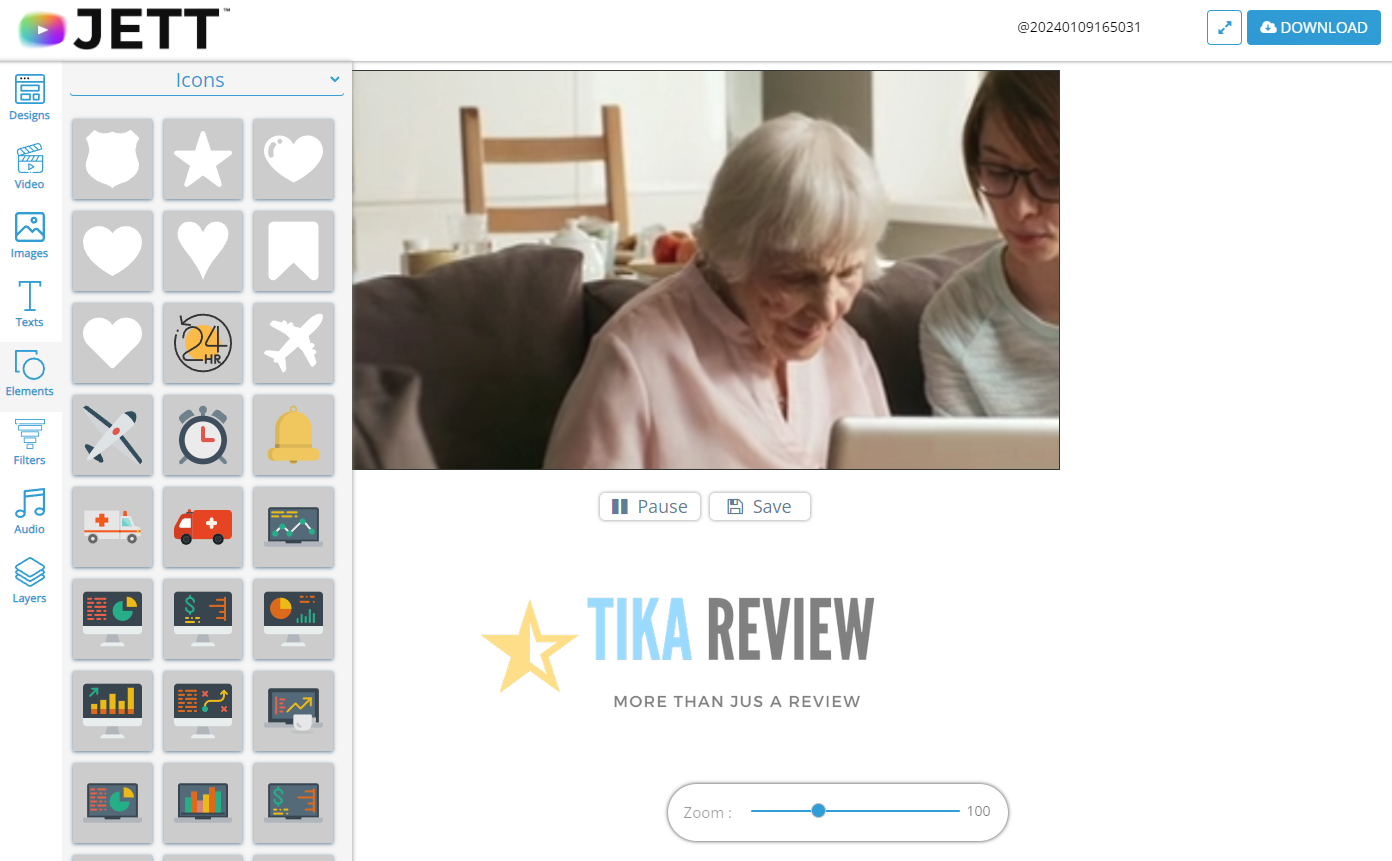
Task: Select the 24HR delivery icon
Action: coord(202,343)
